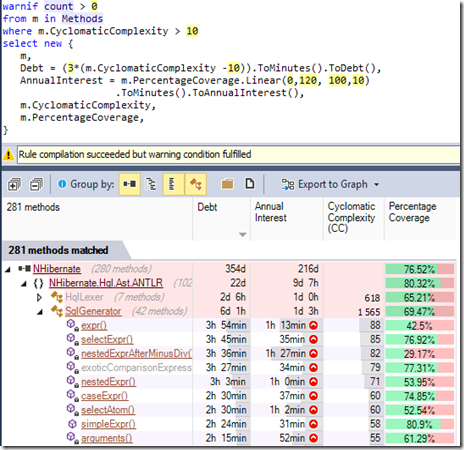Click the '1 565' complexity value
This screenshot has width=464, height=450.
point(369,312)
